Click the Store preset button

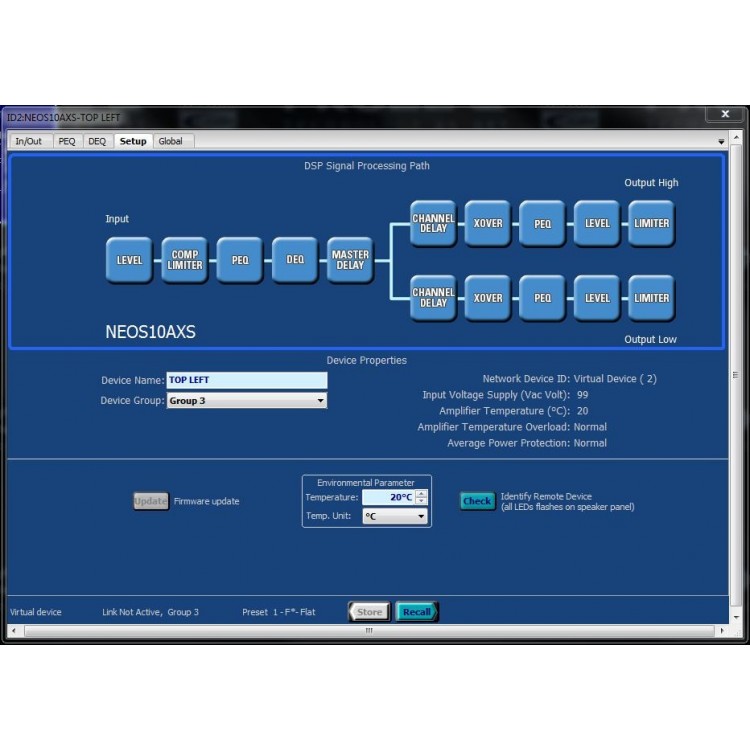[x=369, y=612]
